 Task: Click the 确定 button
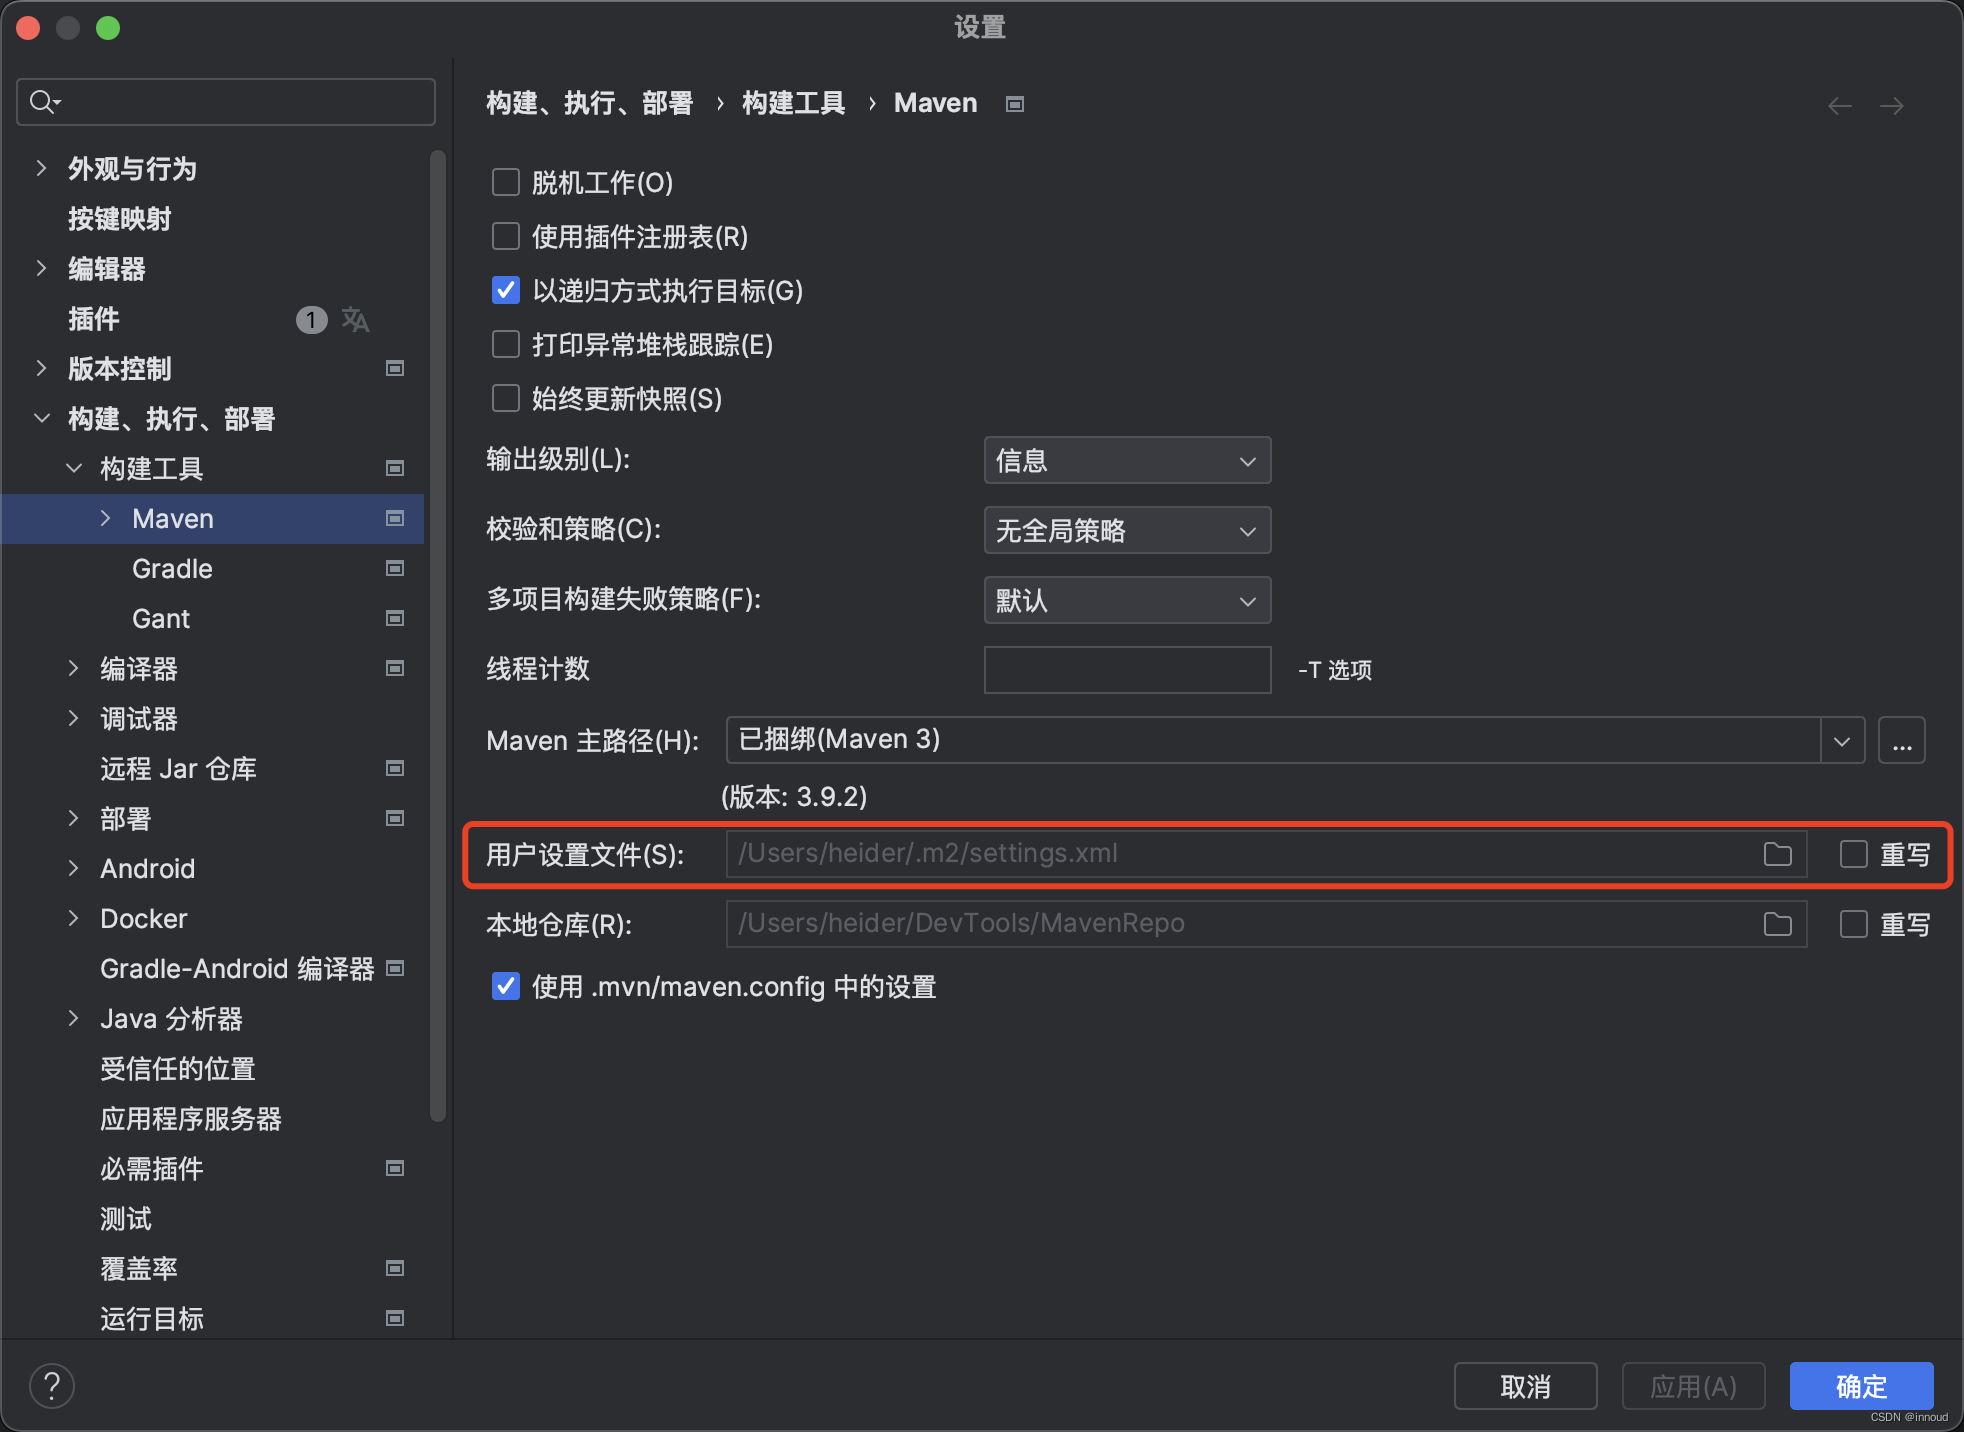click(1860, 1386)
